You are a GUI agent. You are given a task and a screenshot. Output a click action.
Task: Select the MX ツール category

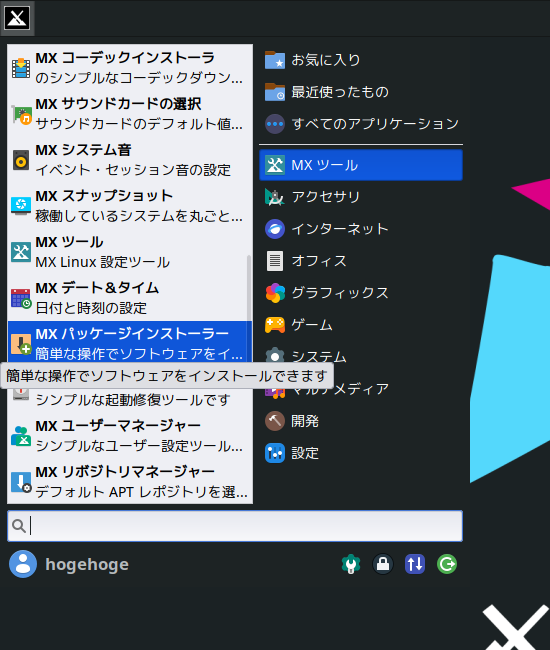point(361,165)
